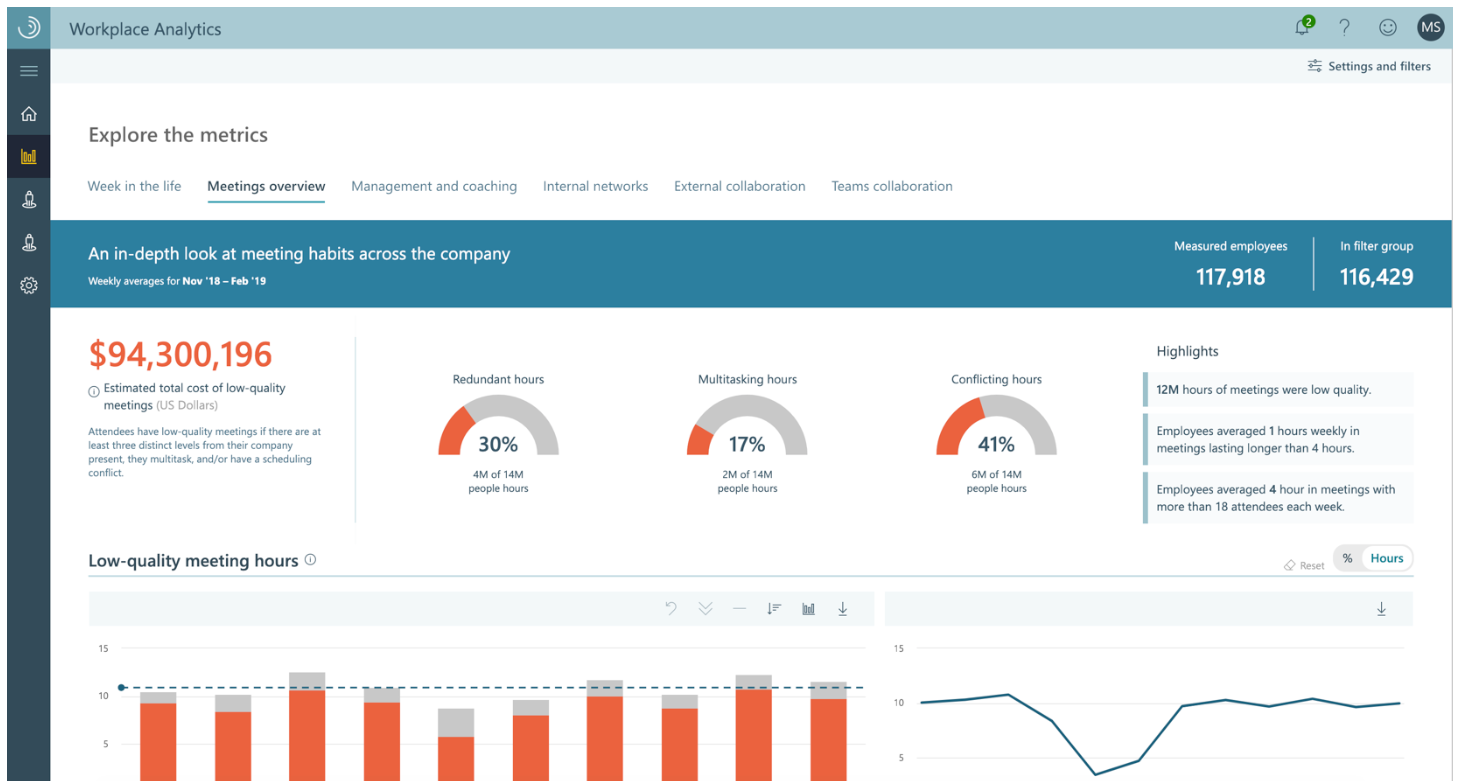Open the Home page from sidebar

29,114
